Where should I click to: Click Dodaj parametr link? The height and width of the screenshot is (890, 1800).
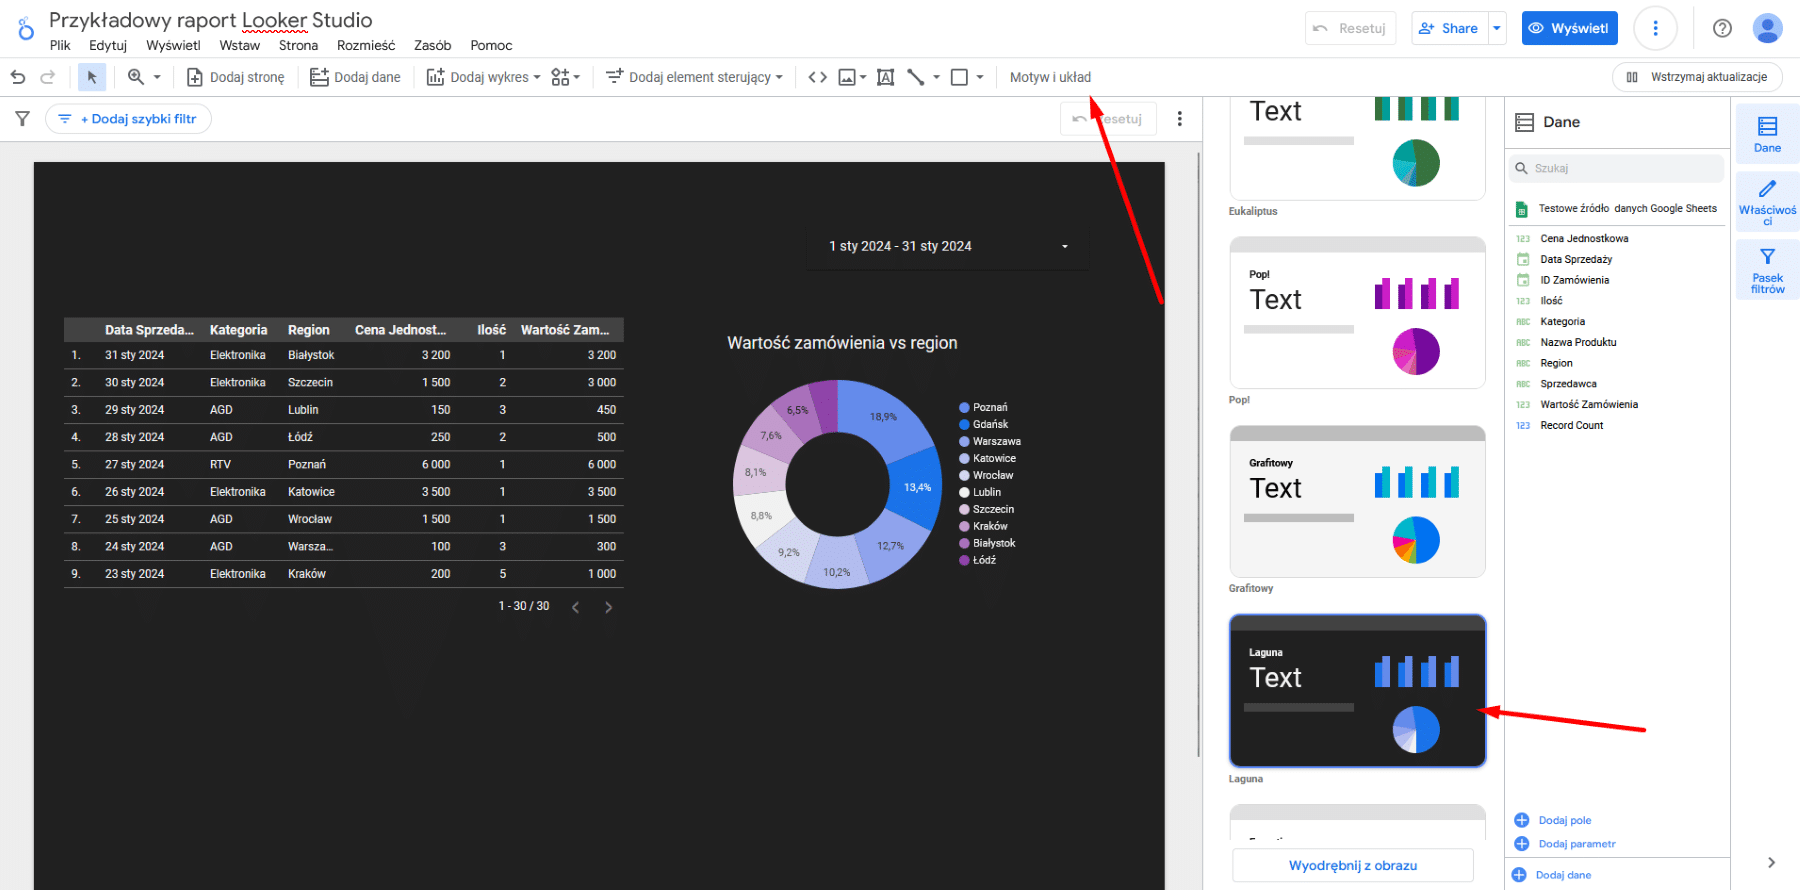pos(1565,844)
